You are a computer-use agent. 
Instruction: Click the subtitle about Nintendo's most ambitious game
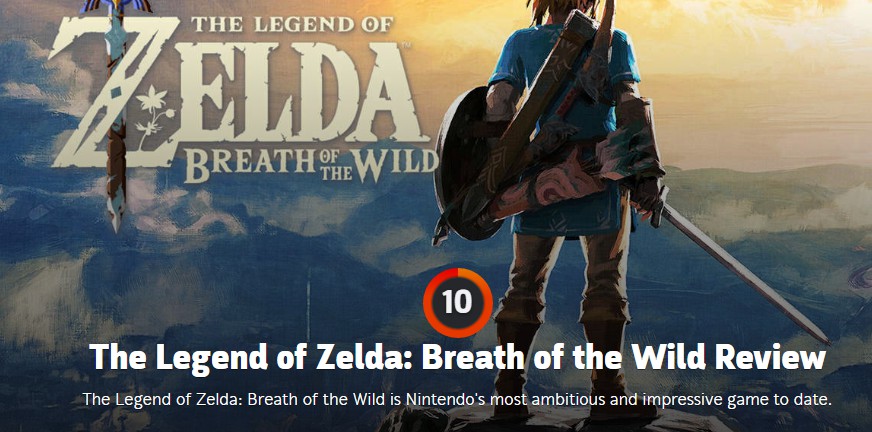pos(457,399)
